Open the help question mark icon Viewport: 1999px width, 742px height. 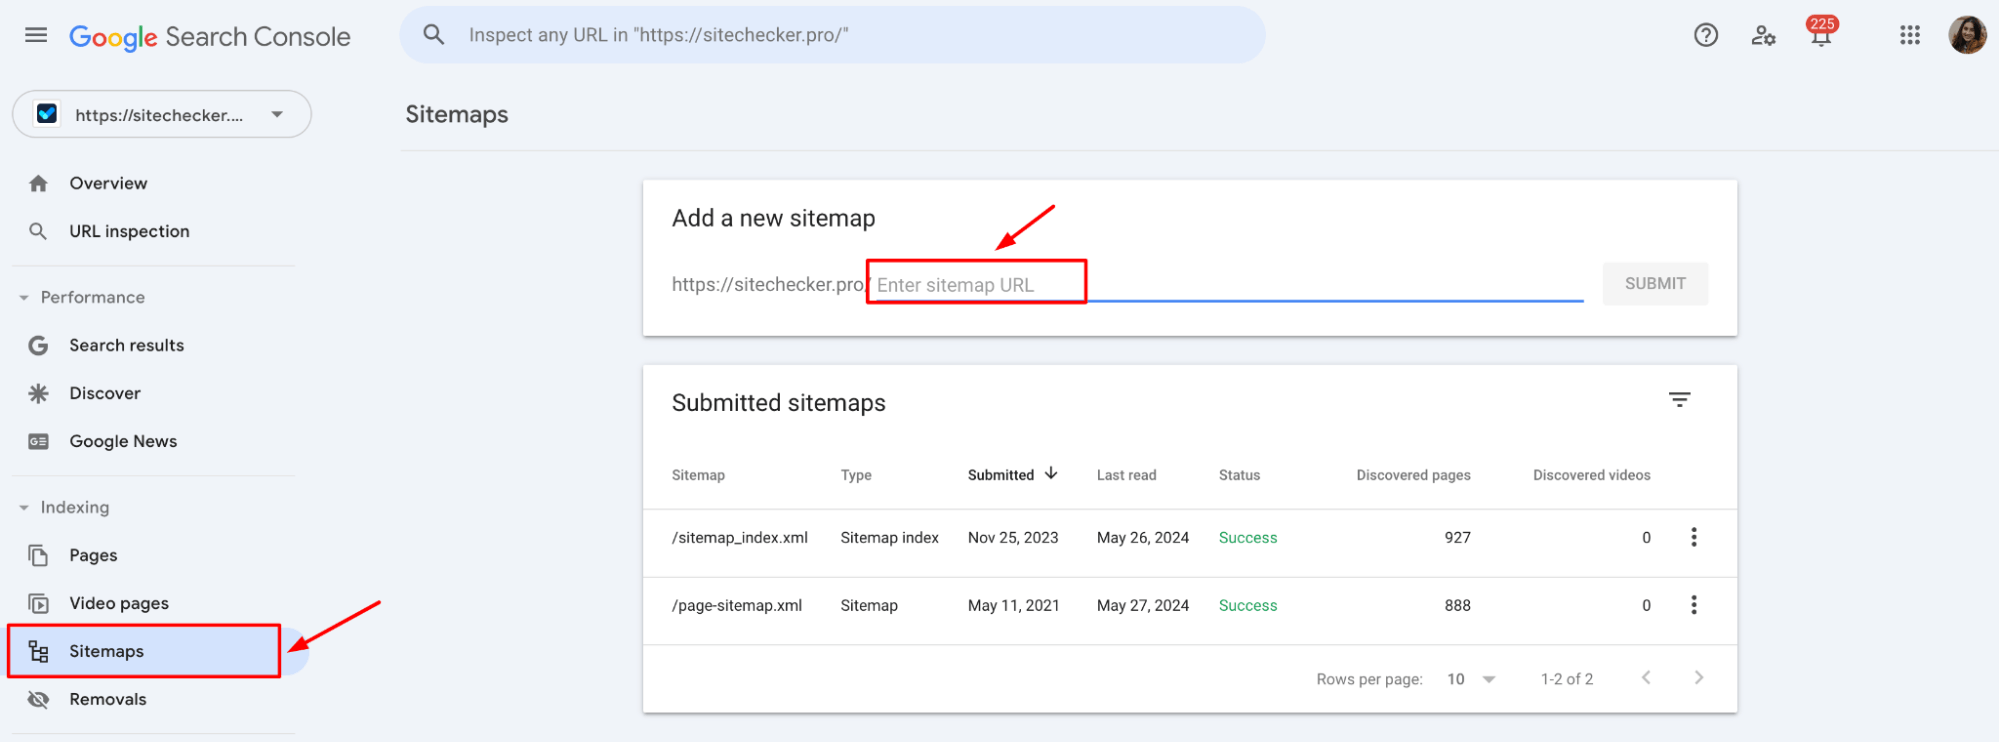pyautogui.click(x=1706, y=35)
